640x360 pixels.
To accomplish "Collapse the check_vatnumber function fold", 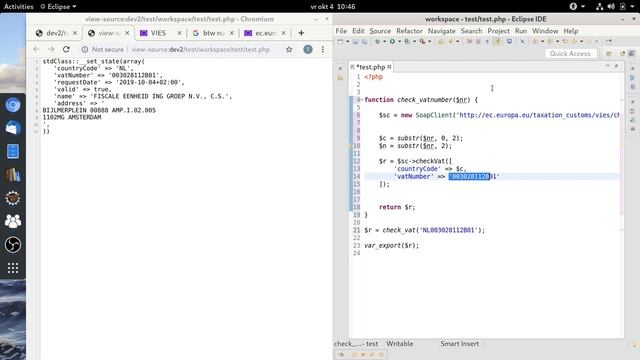I will coord(362,100).
